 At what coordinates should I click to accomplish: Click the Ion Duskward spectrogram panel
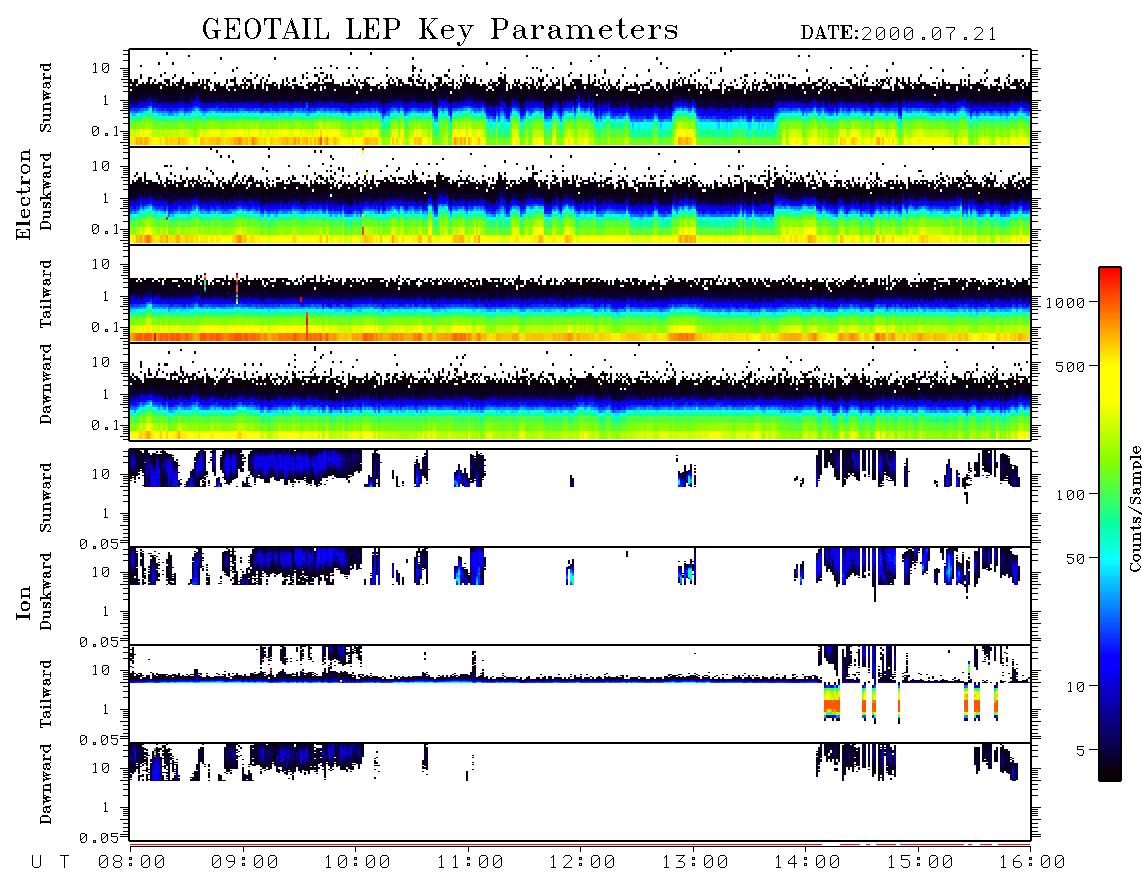click(x=580, y=596)
